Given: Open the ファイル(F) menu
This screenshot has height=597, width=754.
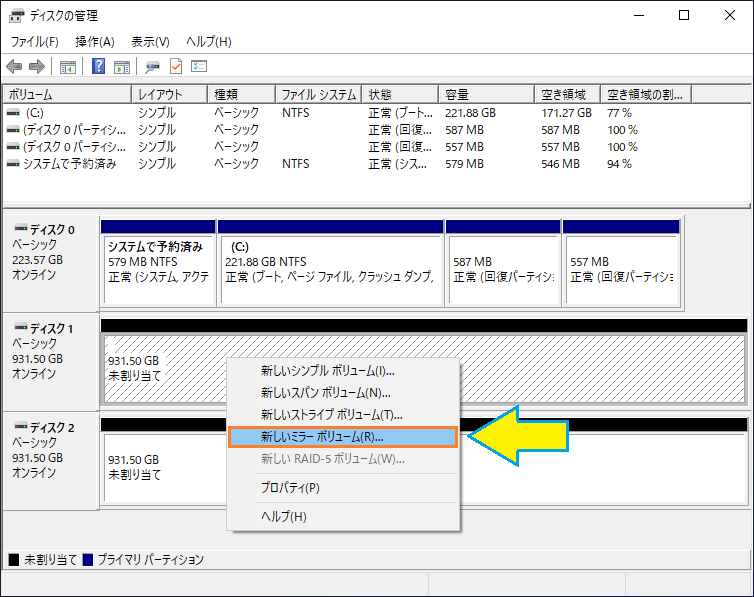Looking at the screenshot, I should (x=35, y=42).
